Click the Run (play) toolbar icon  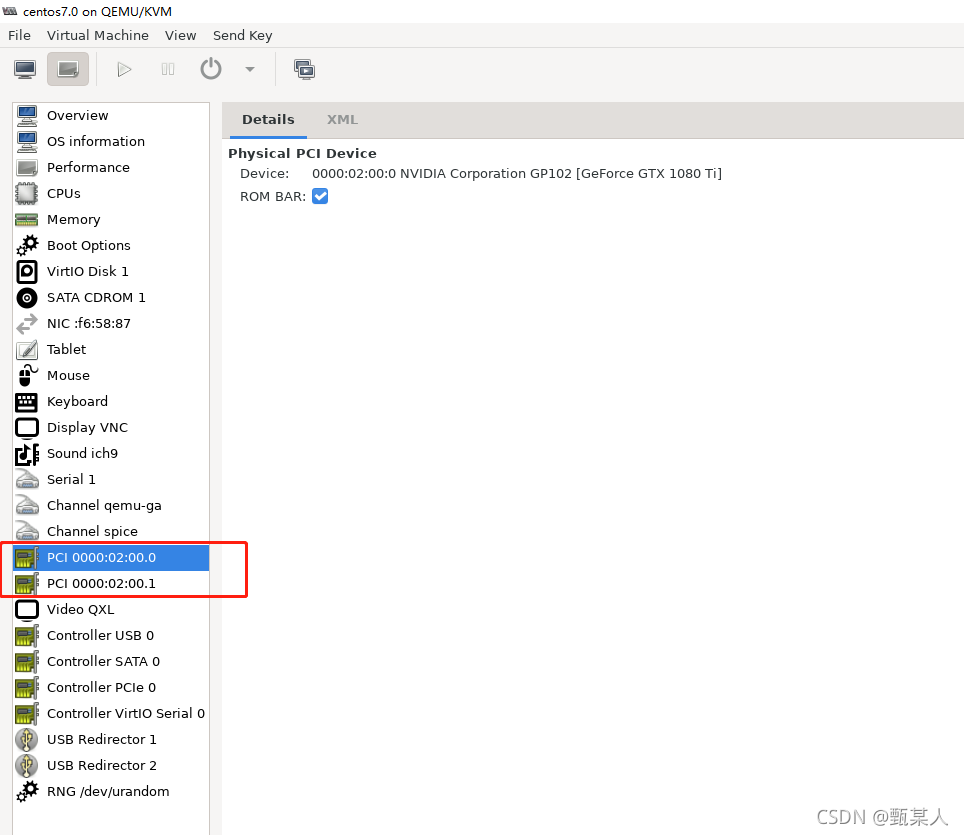point(124,69)
